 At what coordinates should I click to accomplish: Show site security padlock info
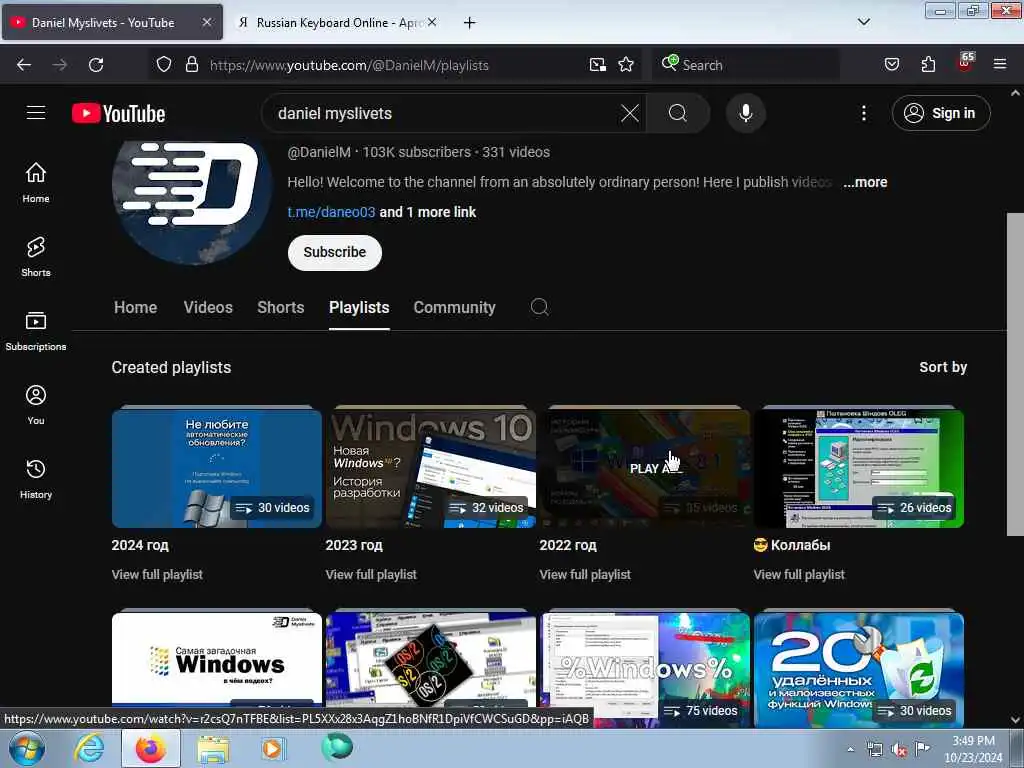click(x=191, y=65)
